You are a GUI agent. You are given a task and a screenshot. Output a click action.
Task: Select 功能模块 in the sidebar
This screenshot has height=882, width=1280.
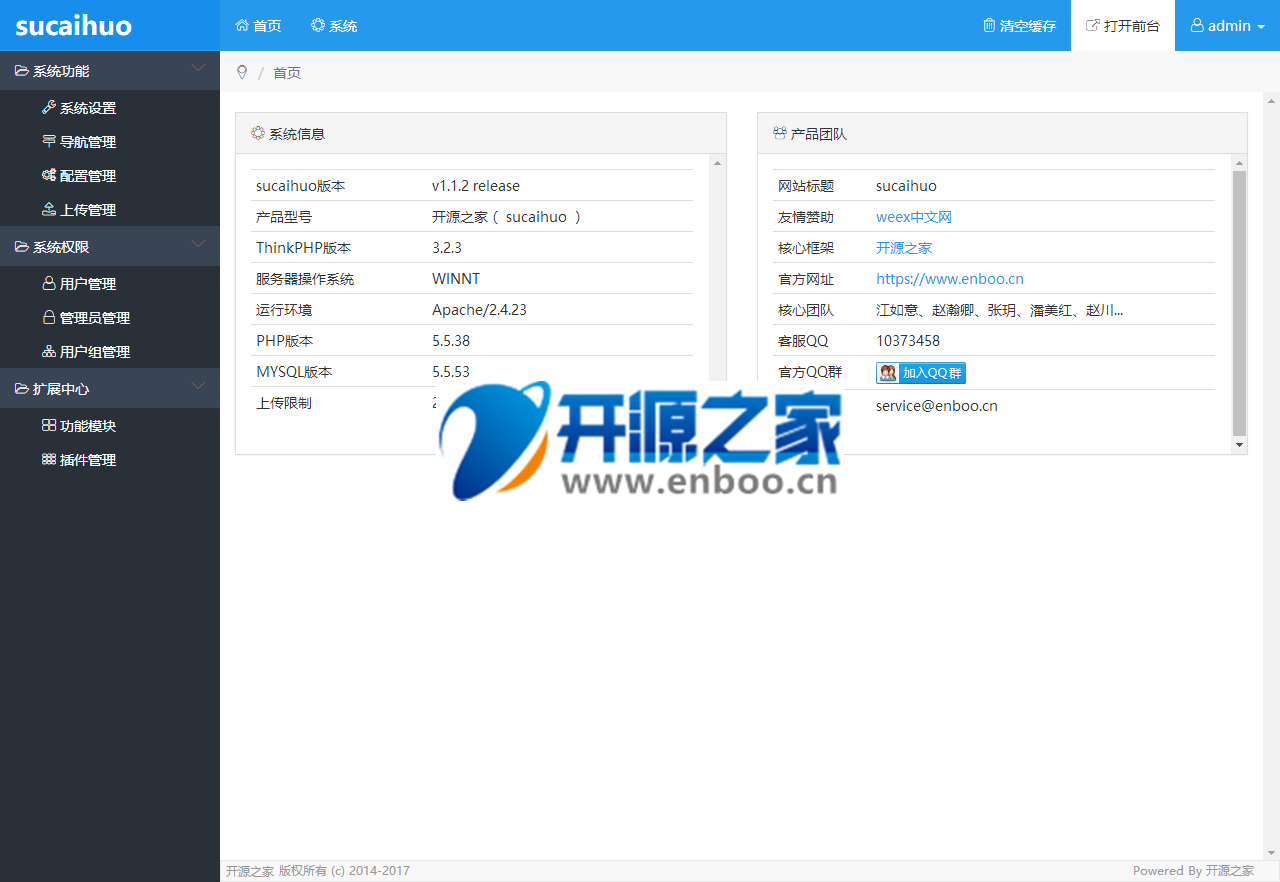click(x=110, y=425)
